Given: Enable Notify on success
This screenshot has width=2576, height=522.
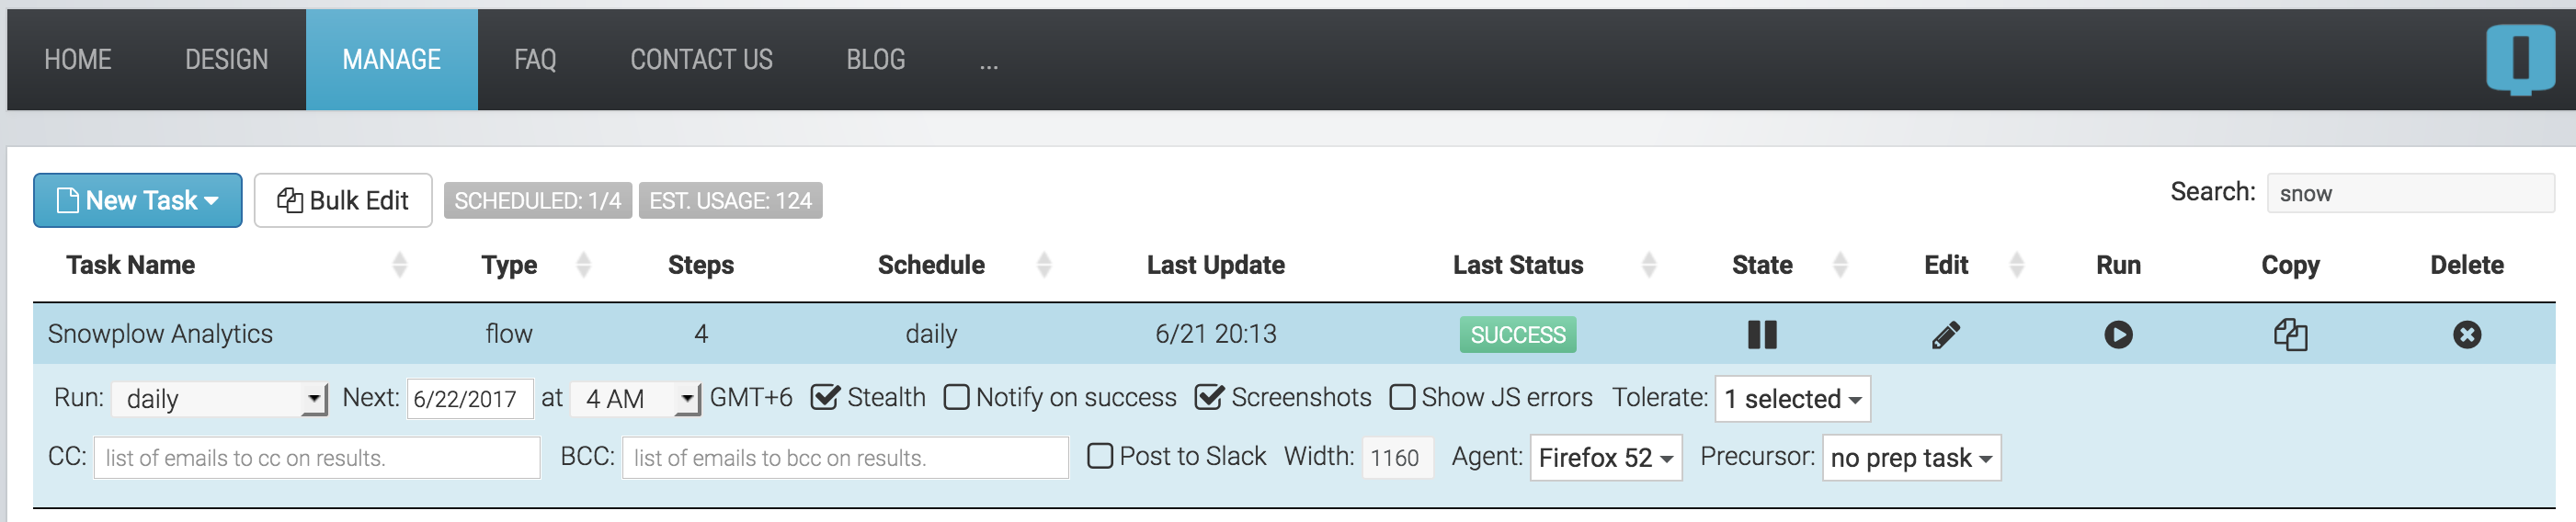Looking at the screenshot, I should pos(956,398).
